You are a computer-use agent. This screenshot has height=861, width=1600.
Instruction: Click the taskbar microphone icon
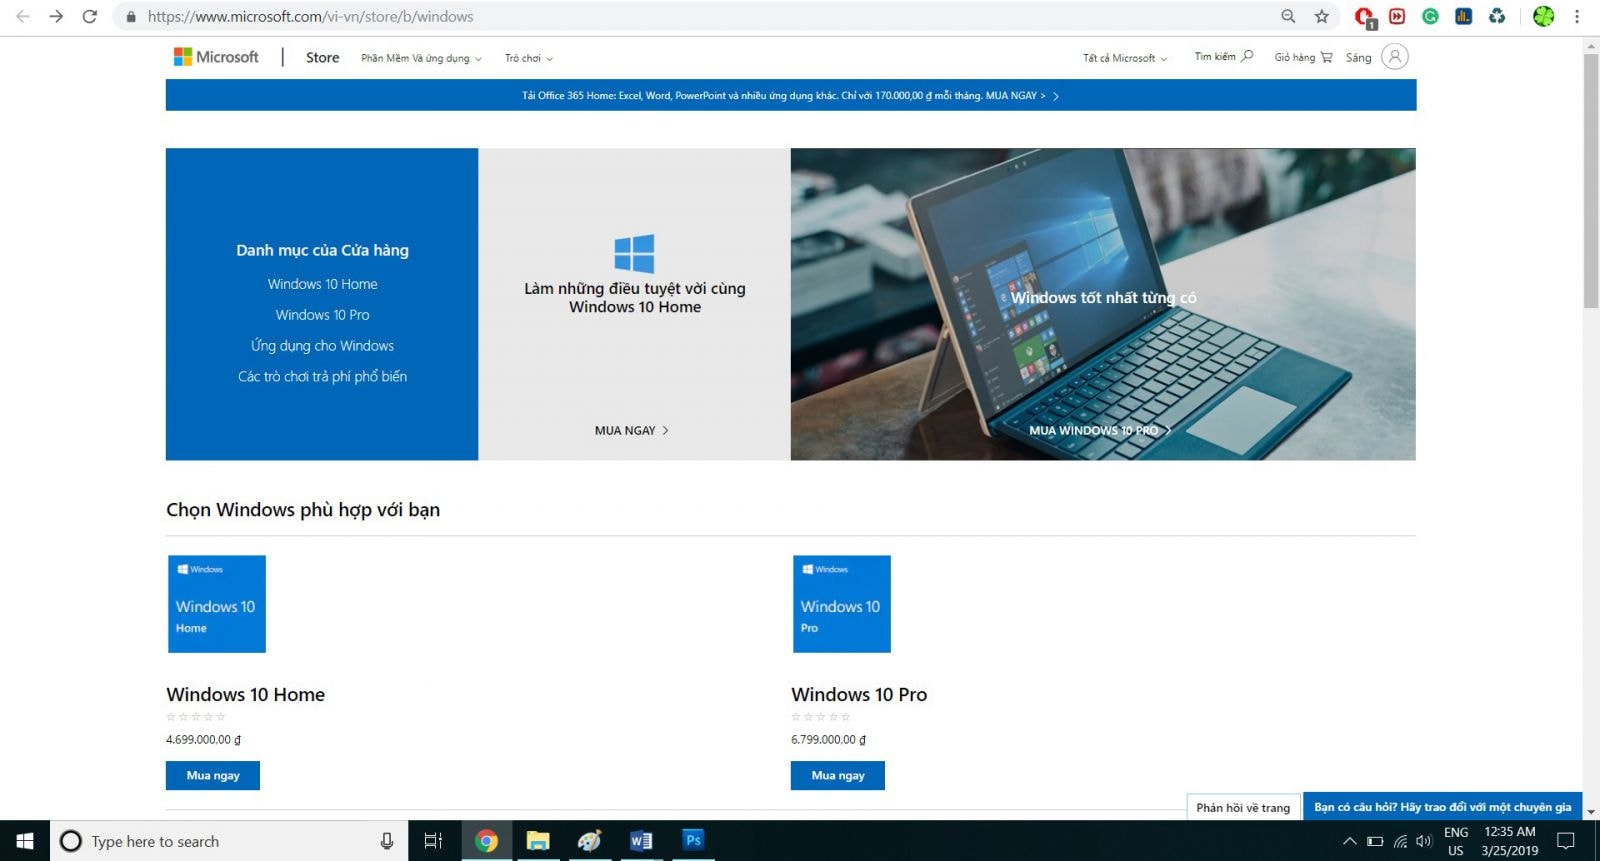pos(387,841)
